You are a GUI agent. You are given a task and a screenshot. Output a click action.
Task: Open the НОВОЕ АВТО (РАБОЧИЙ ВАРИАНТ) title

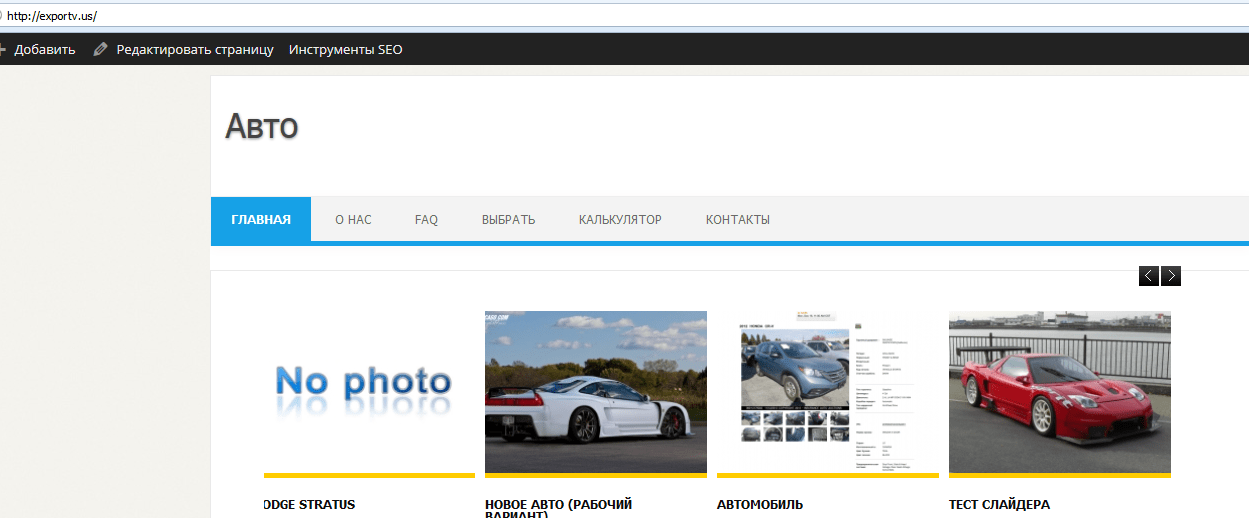point(559,508)
